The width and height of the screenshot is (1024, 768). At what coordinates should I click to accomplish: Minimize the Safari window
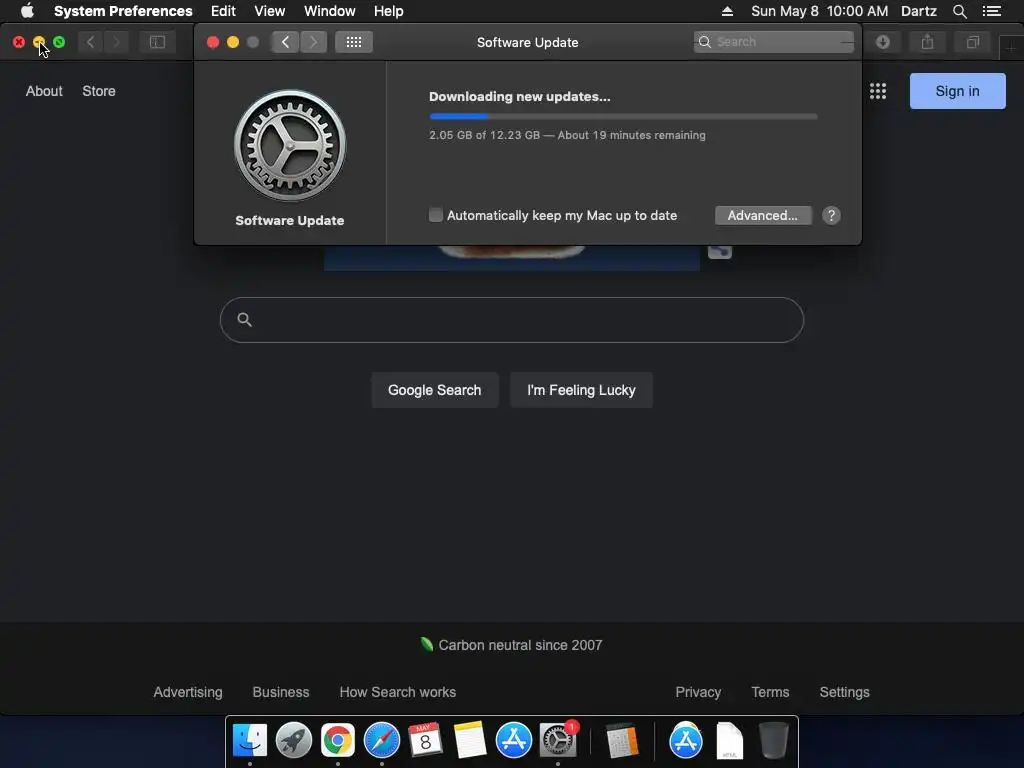39,42
